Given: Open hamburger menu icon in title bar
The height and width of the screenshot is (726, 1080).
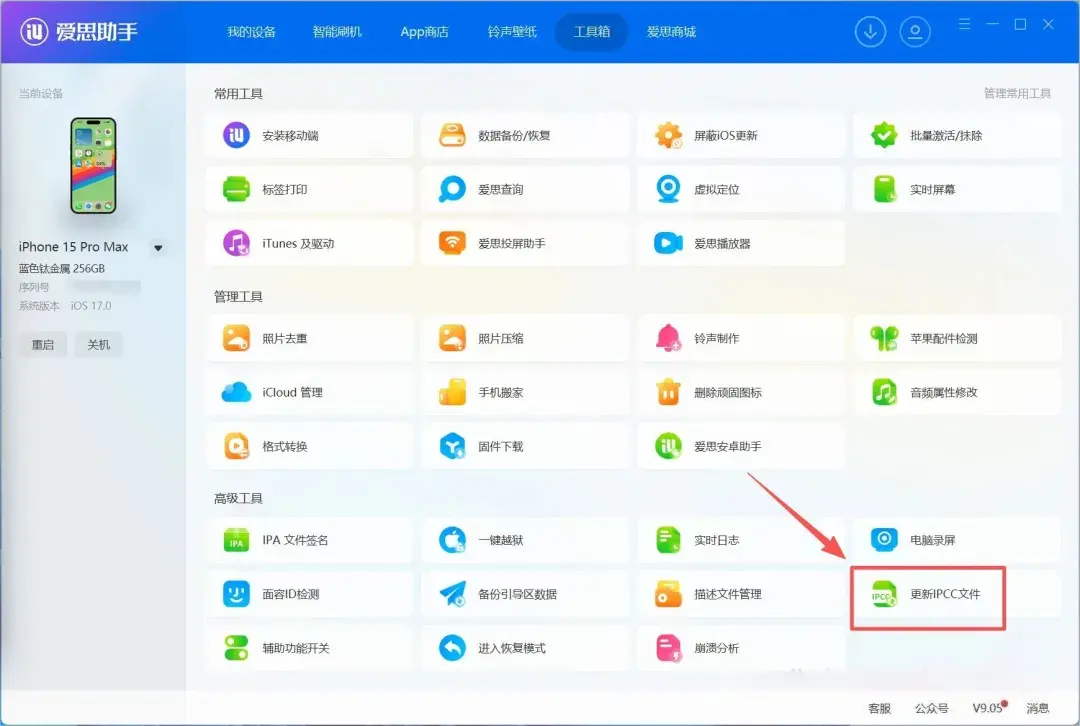Looking at the screenshot, I should pyautogui.click(x=964, y=24).
